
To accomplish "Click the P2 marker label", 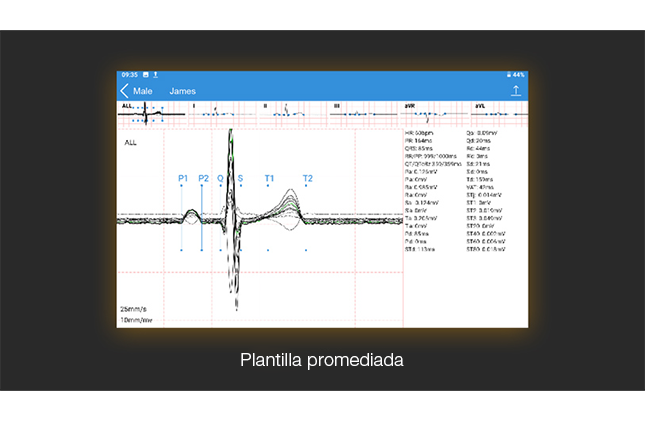I will [x=203, y=178].
